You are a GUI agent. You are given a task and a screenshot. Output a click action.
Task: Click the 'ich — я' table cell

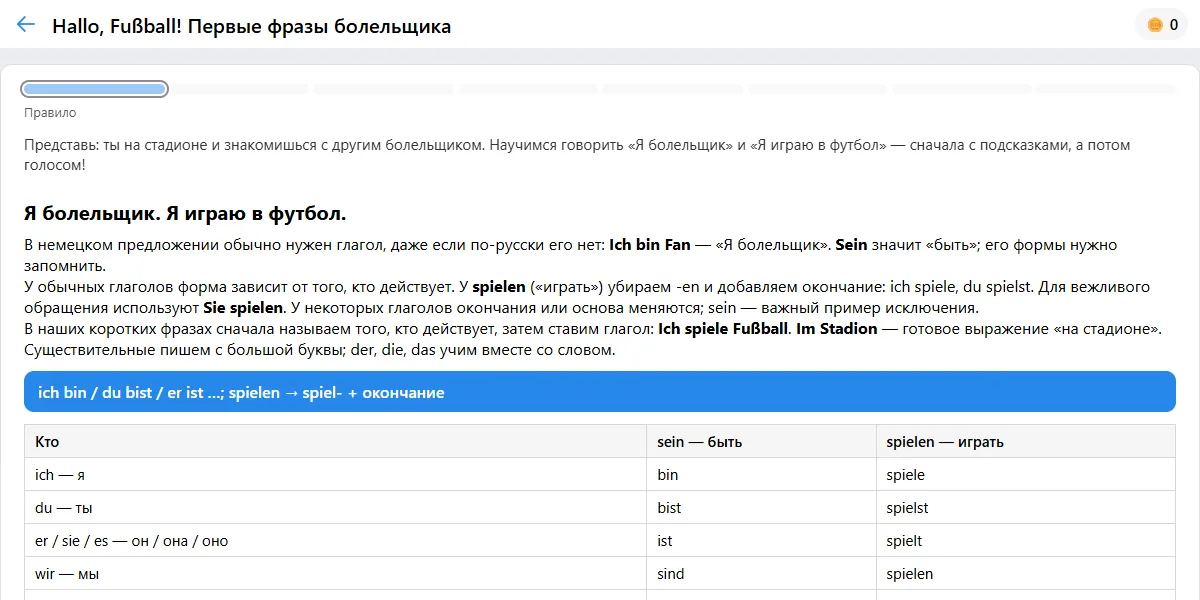tap(335, 475)
